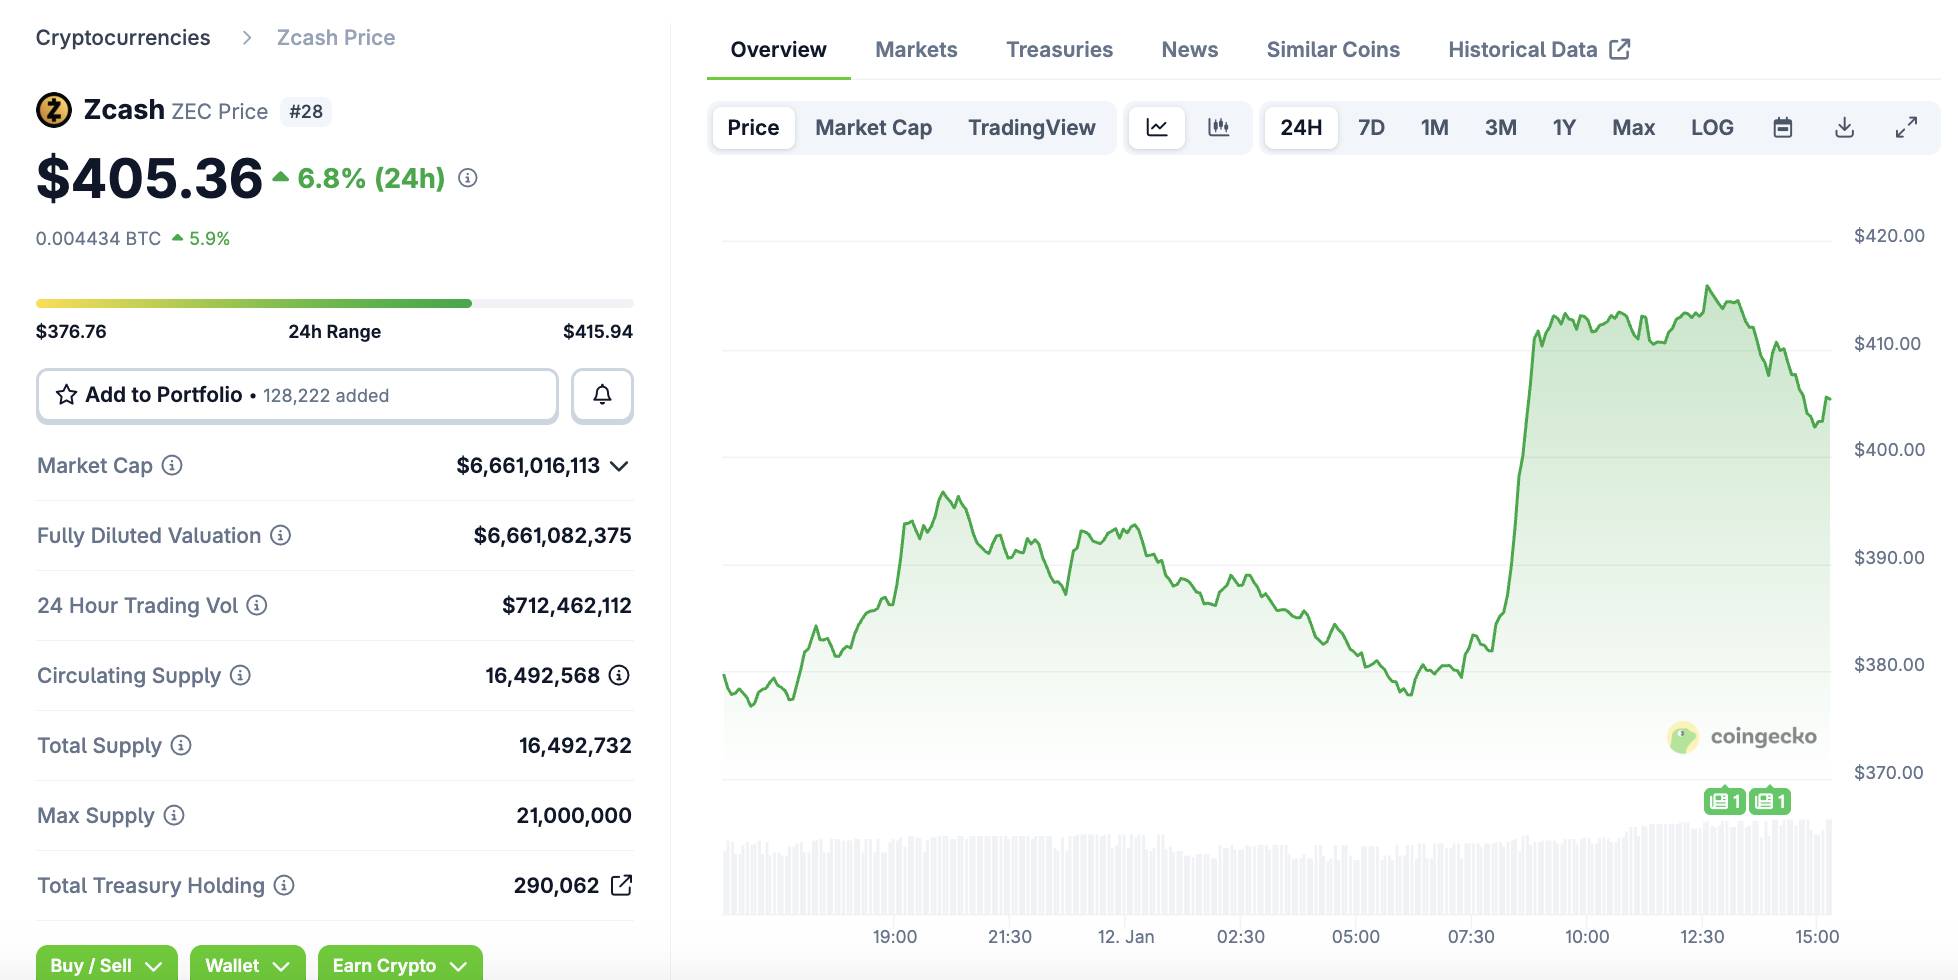Click the first news marker on chart
1958x980 pixels.
[1724, 801]
